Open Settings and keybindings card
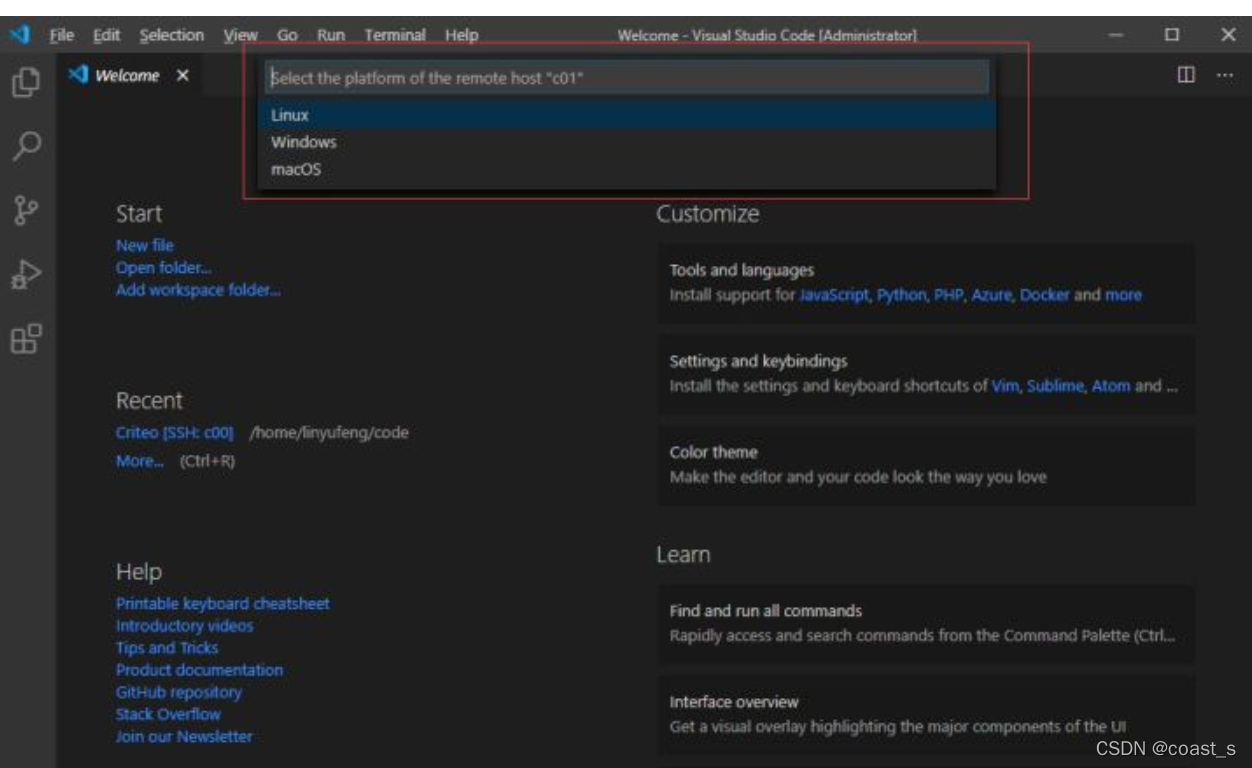The image size is (1252, 768). pos(926,374)
